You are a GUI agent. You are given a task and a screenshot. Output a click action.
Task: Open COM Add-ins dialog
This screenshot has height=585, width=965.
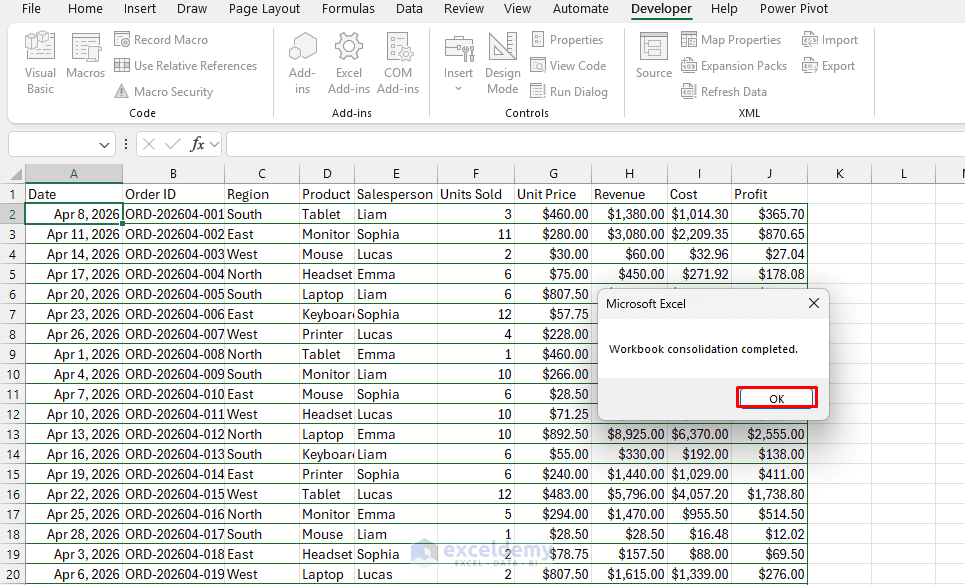[x=398, y=63]
